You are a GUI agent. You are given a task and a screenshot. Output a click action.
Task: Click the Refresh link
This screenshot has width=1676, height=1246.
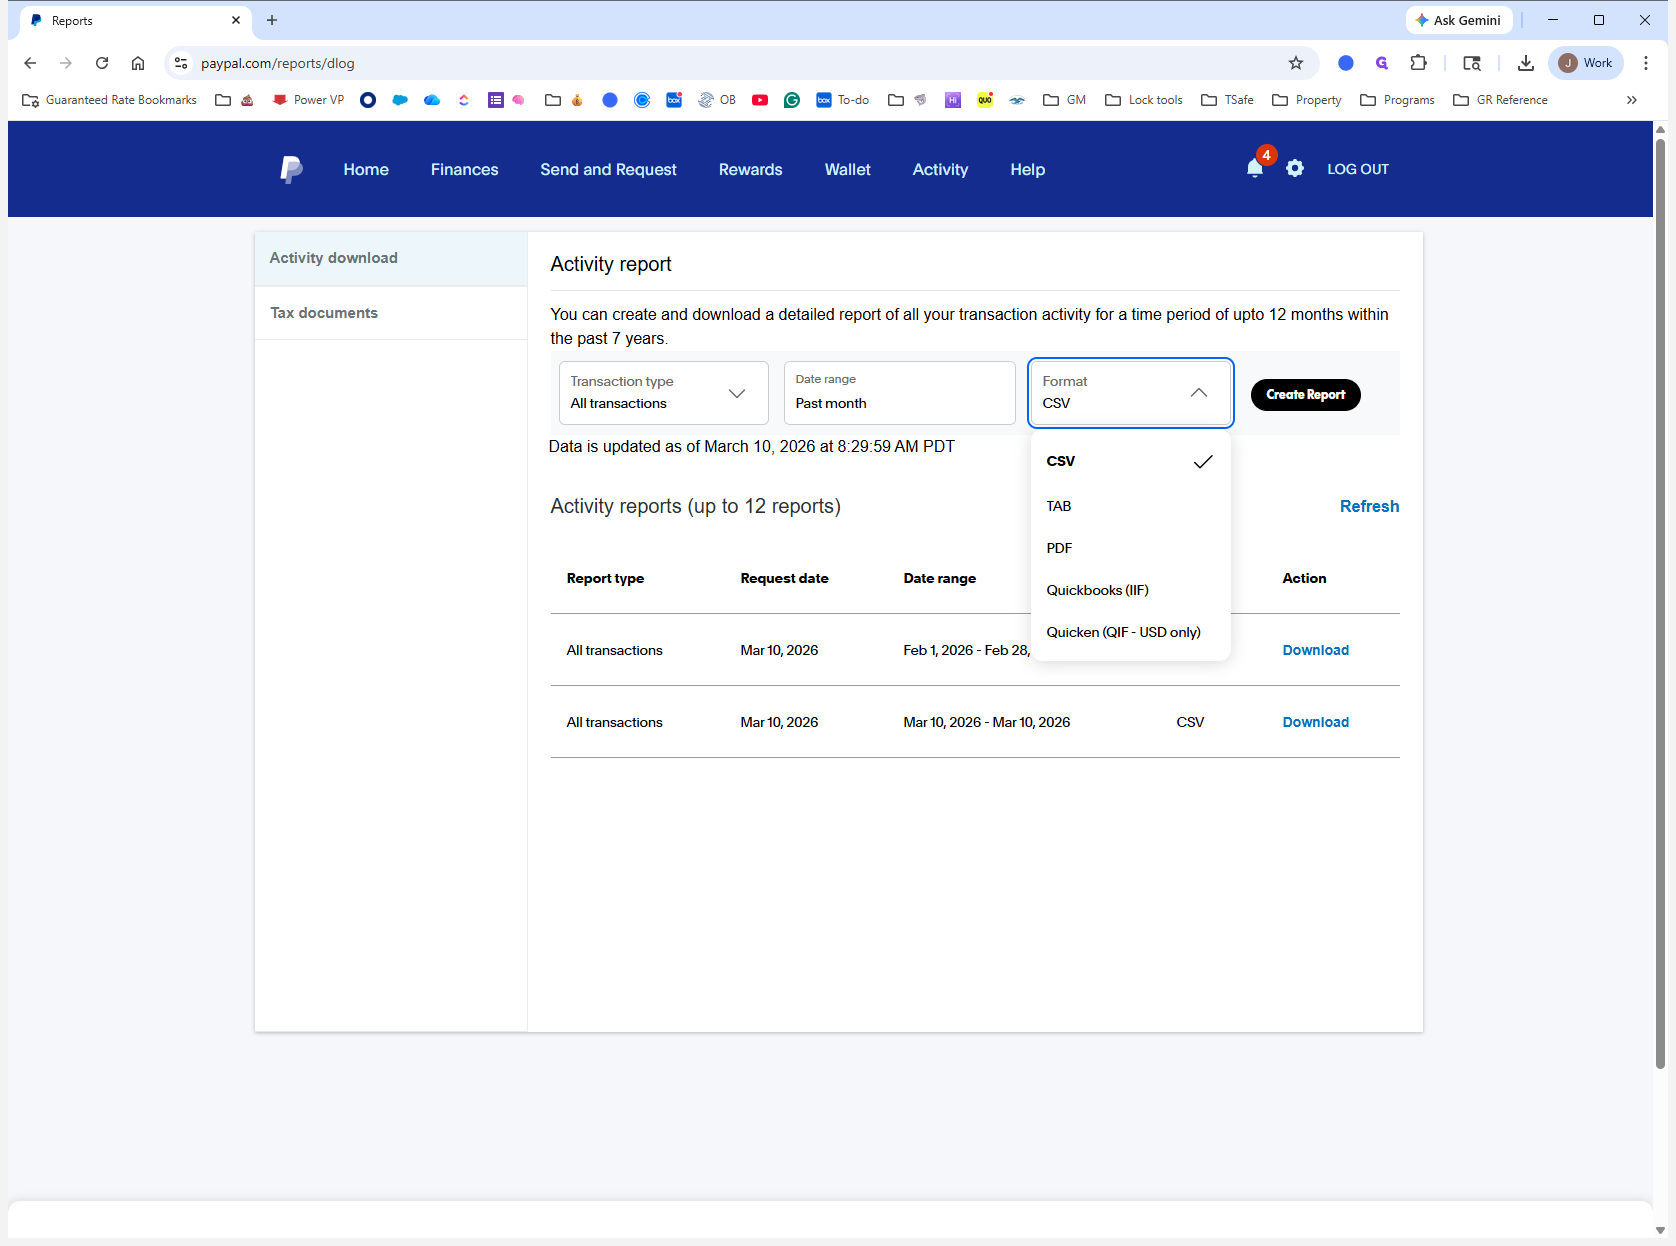click(1369, 506)
